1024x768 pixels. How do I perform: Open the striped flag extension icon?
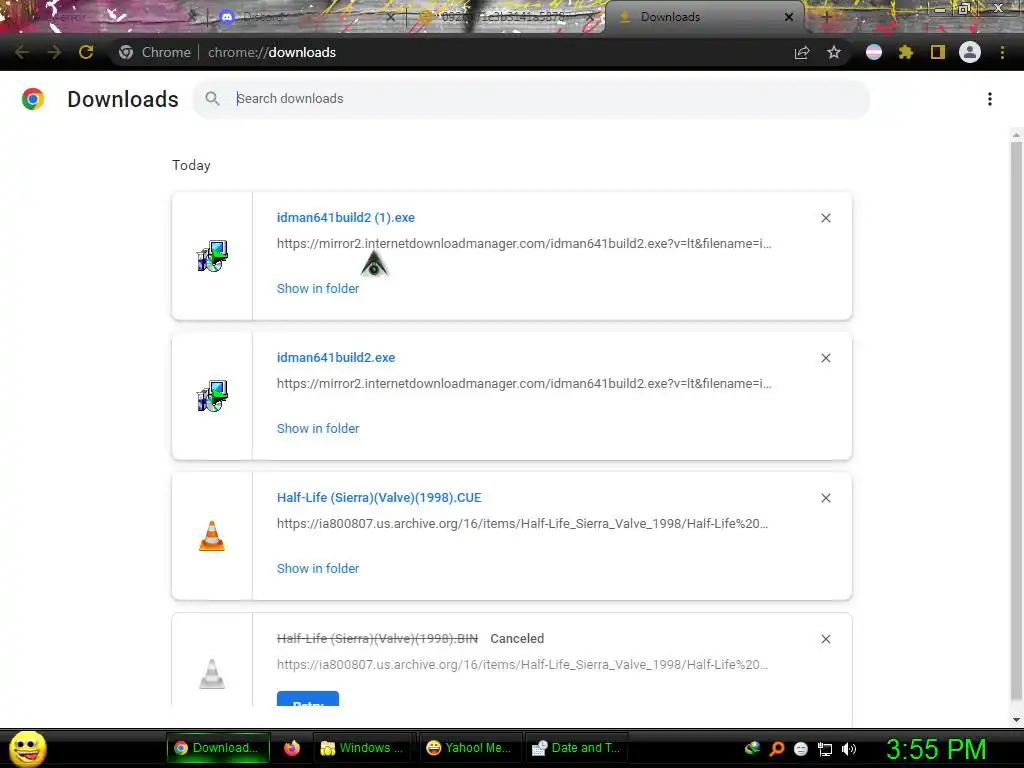874,52
